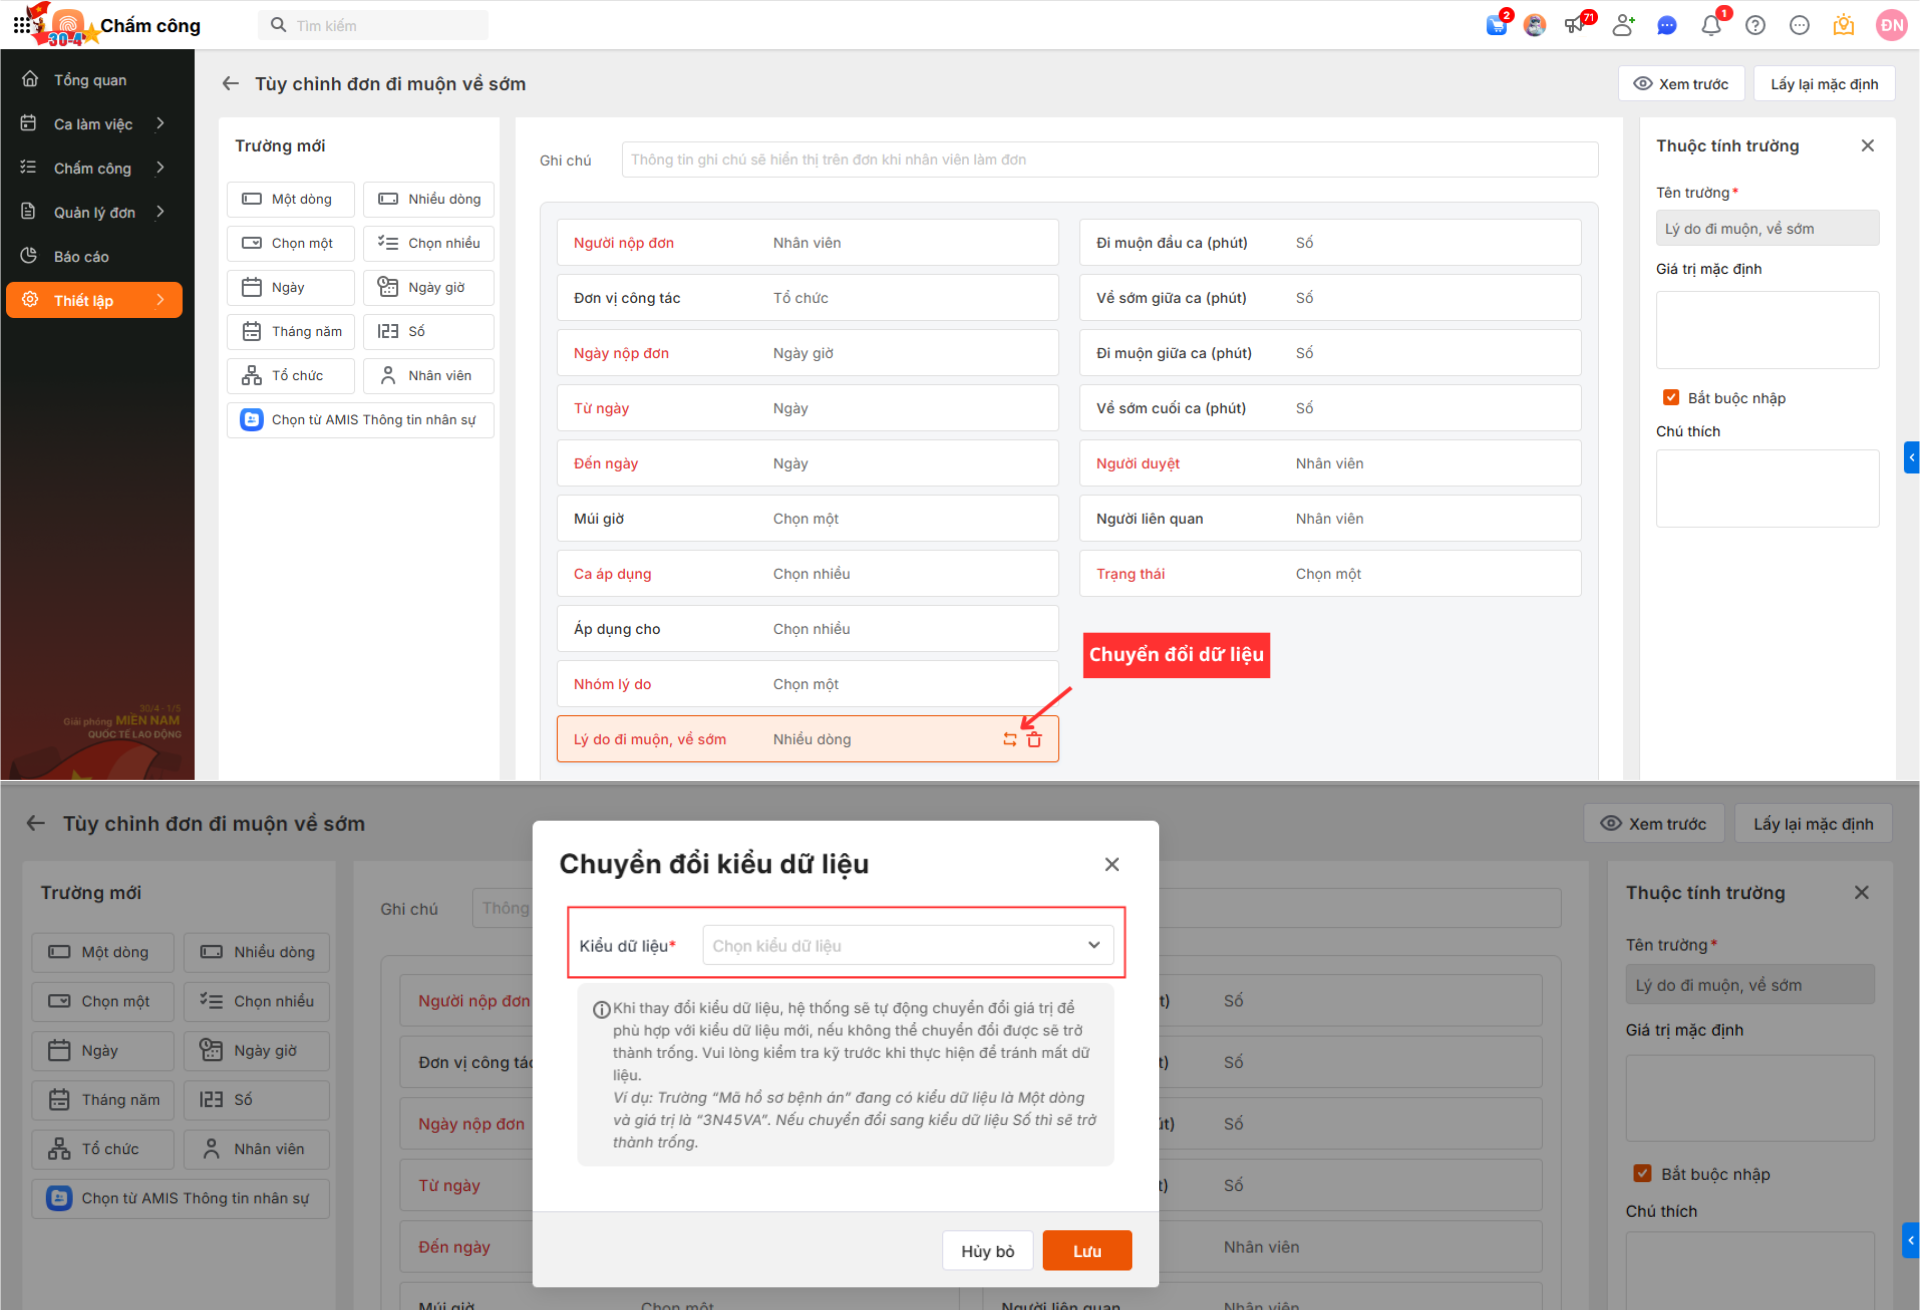Viewport: 1920px width, 1310px height.
Task: Click the Xem trước eye preview button
Action: (1680, 84)
